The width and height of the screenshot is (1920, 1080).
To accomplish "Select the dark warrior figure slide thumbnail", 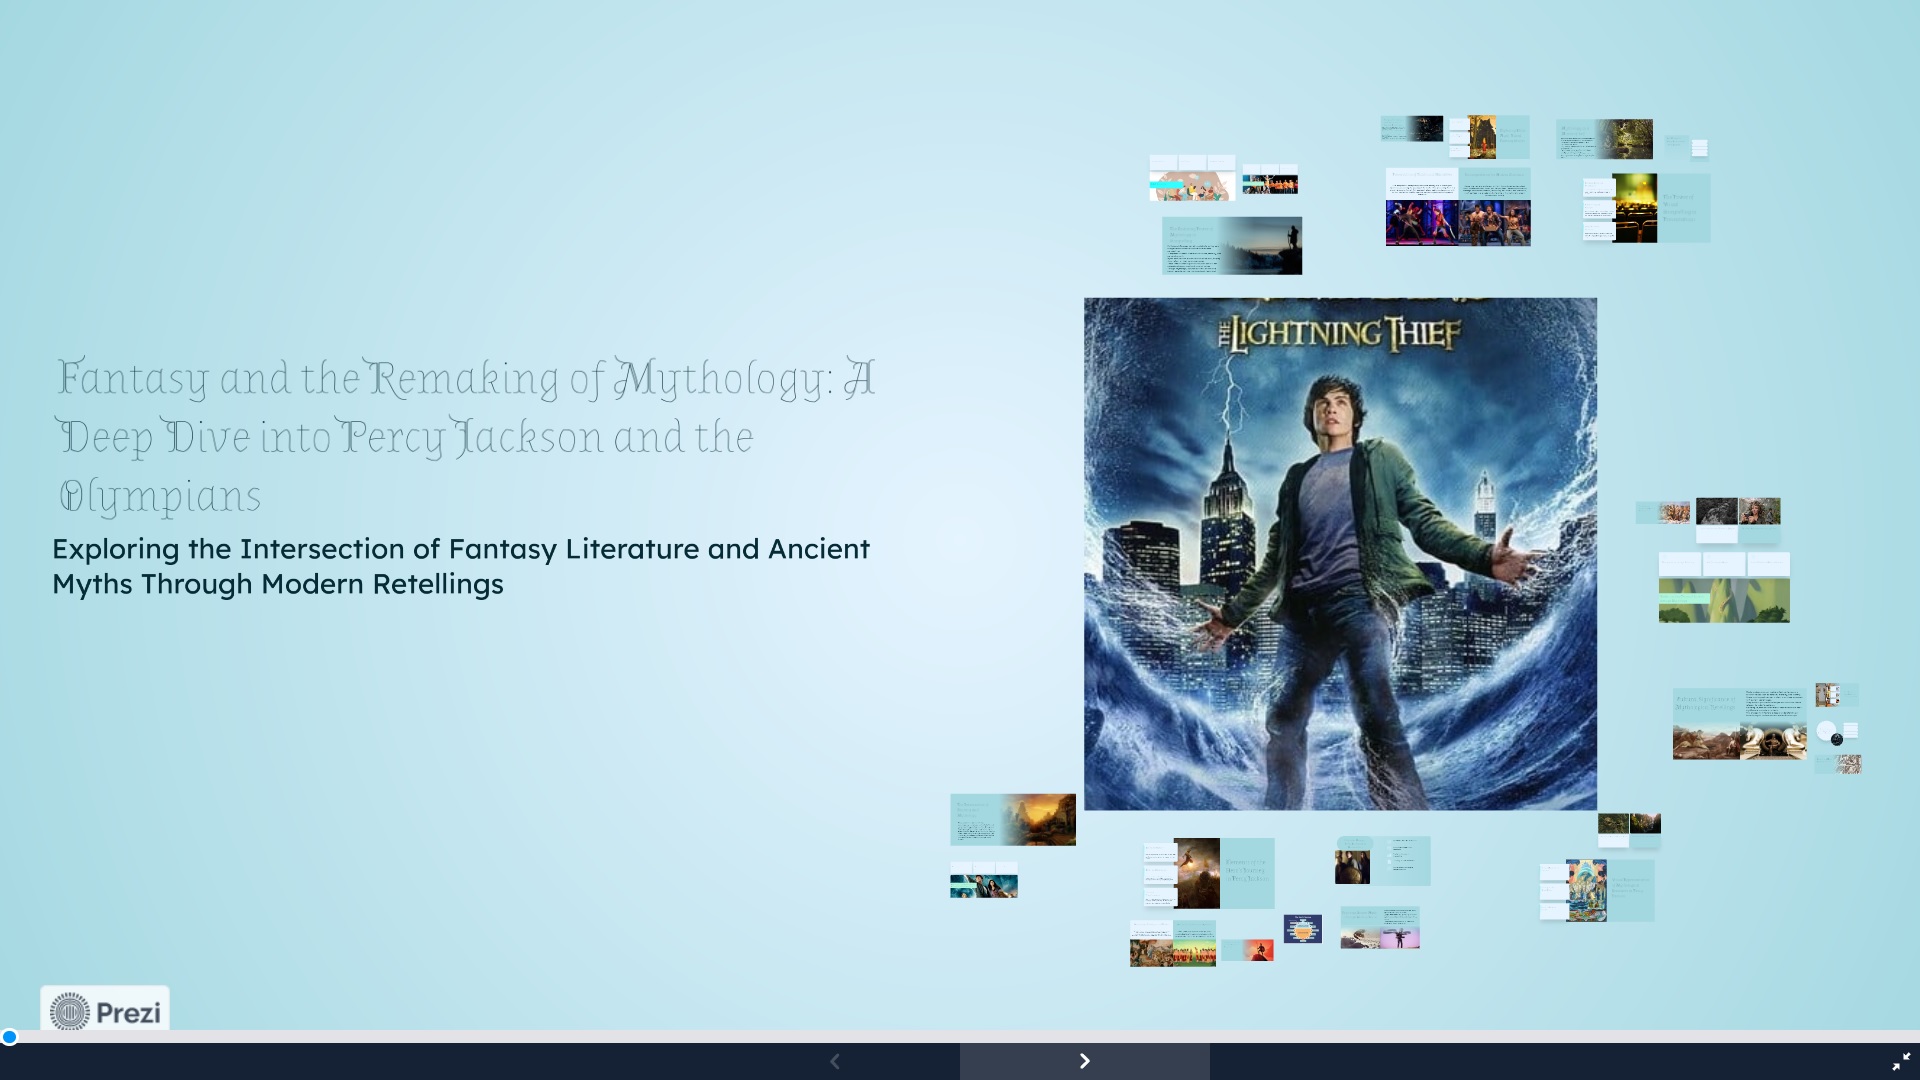I will point(1196,873).
